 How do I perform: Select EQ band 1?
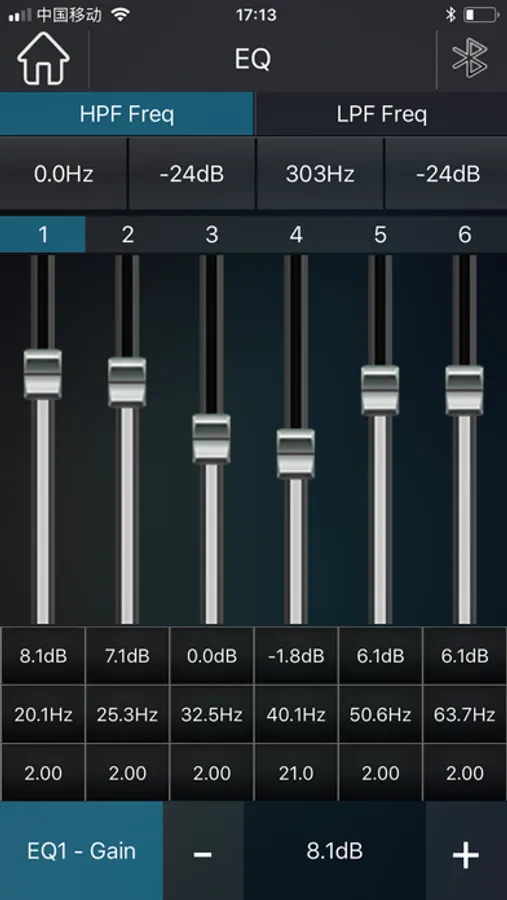(42, 234)
